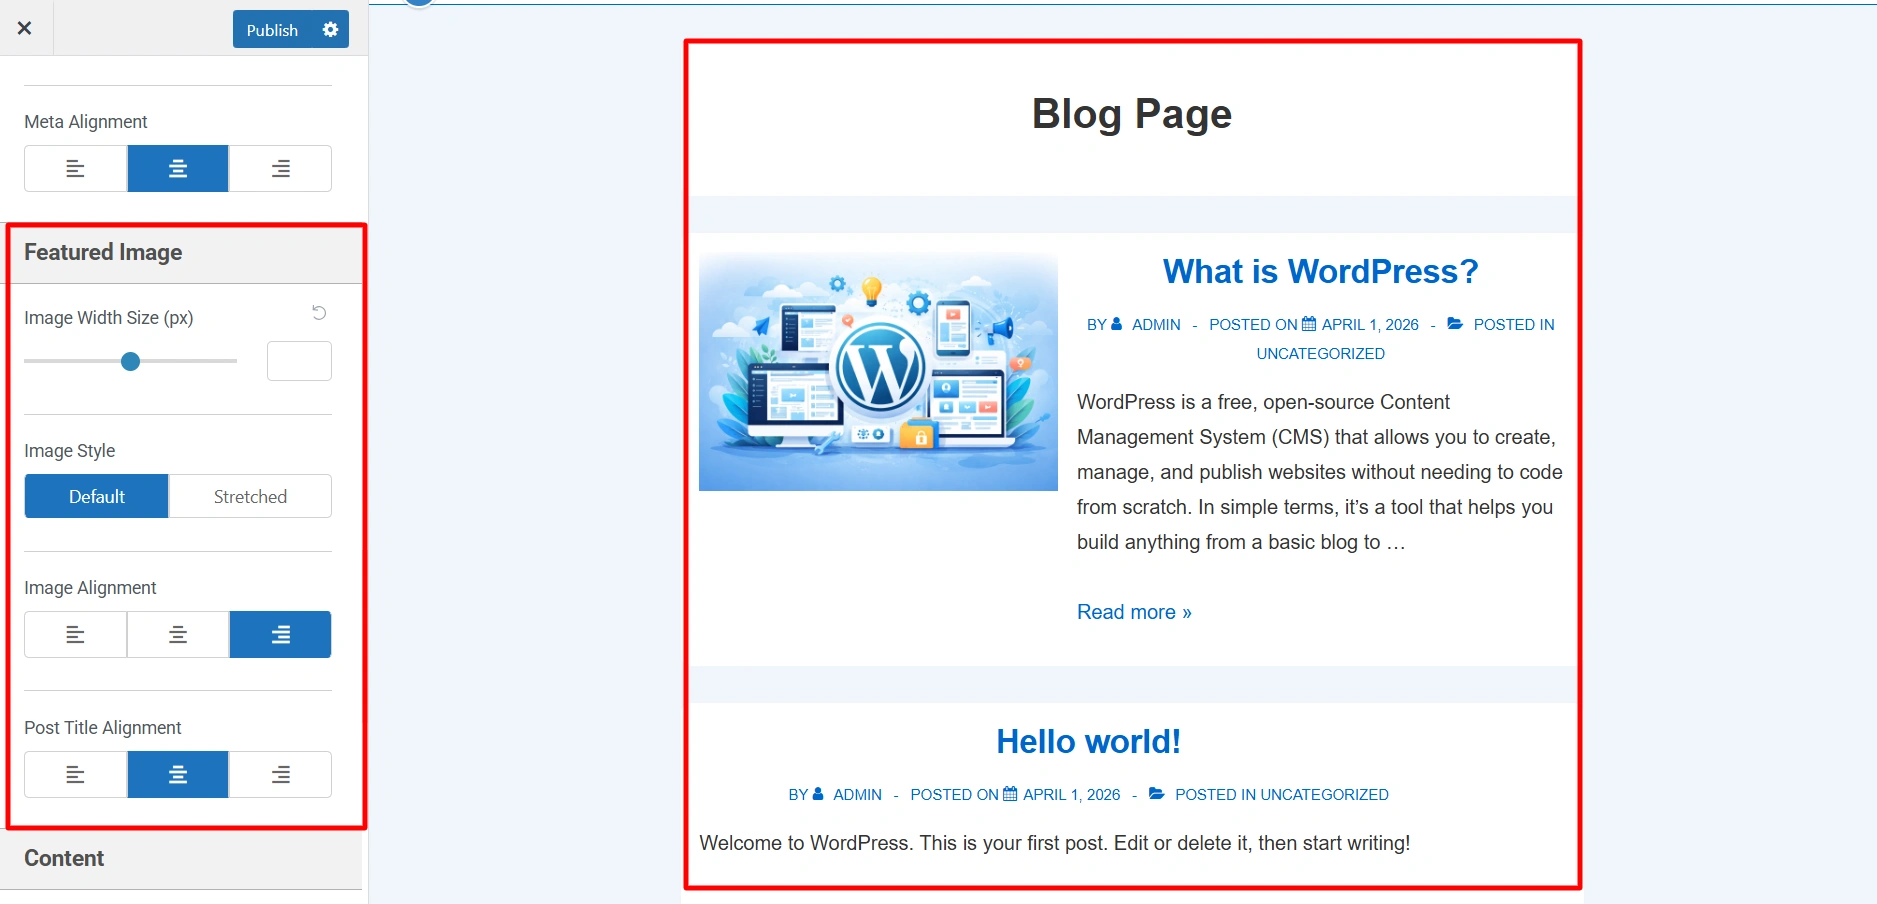Viewport: 1877px width, 904px height.
Task: Set Image Alignment to left
Action: tap(76, 635)
